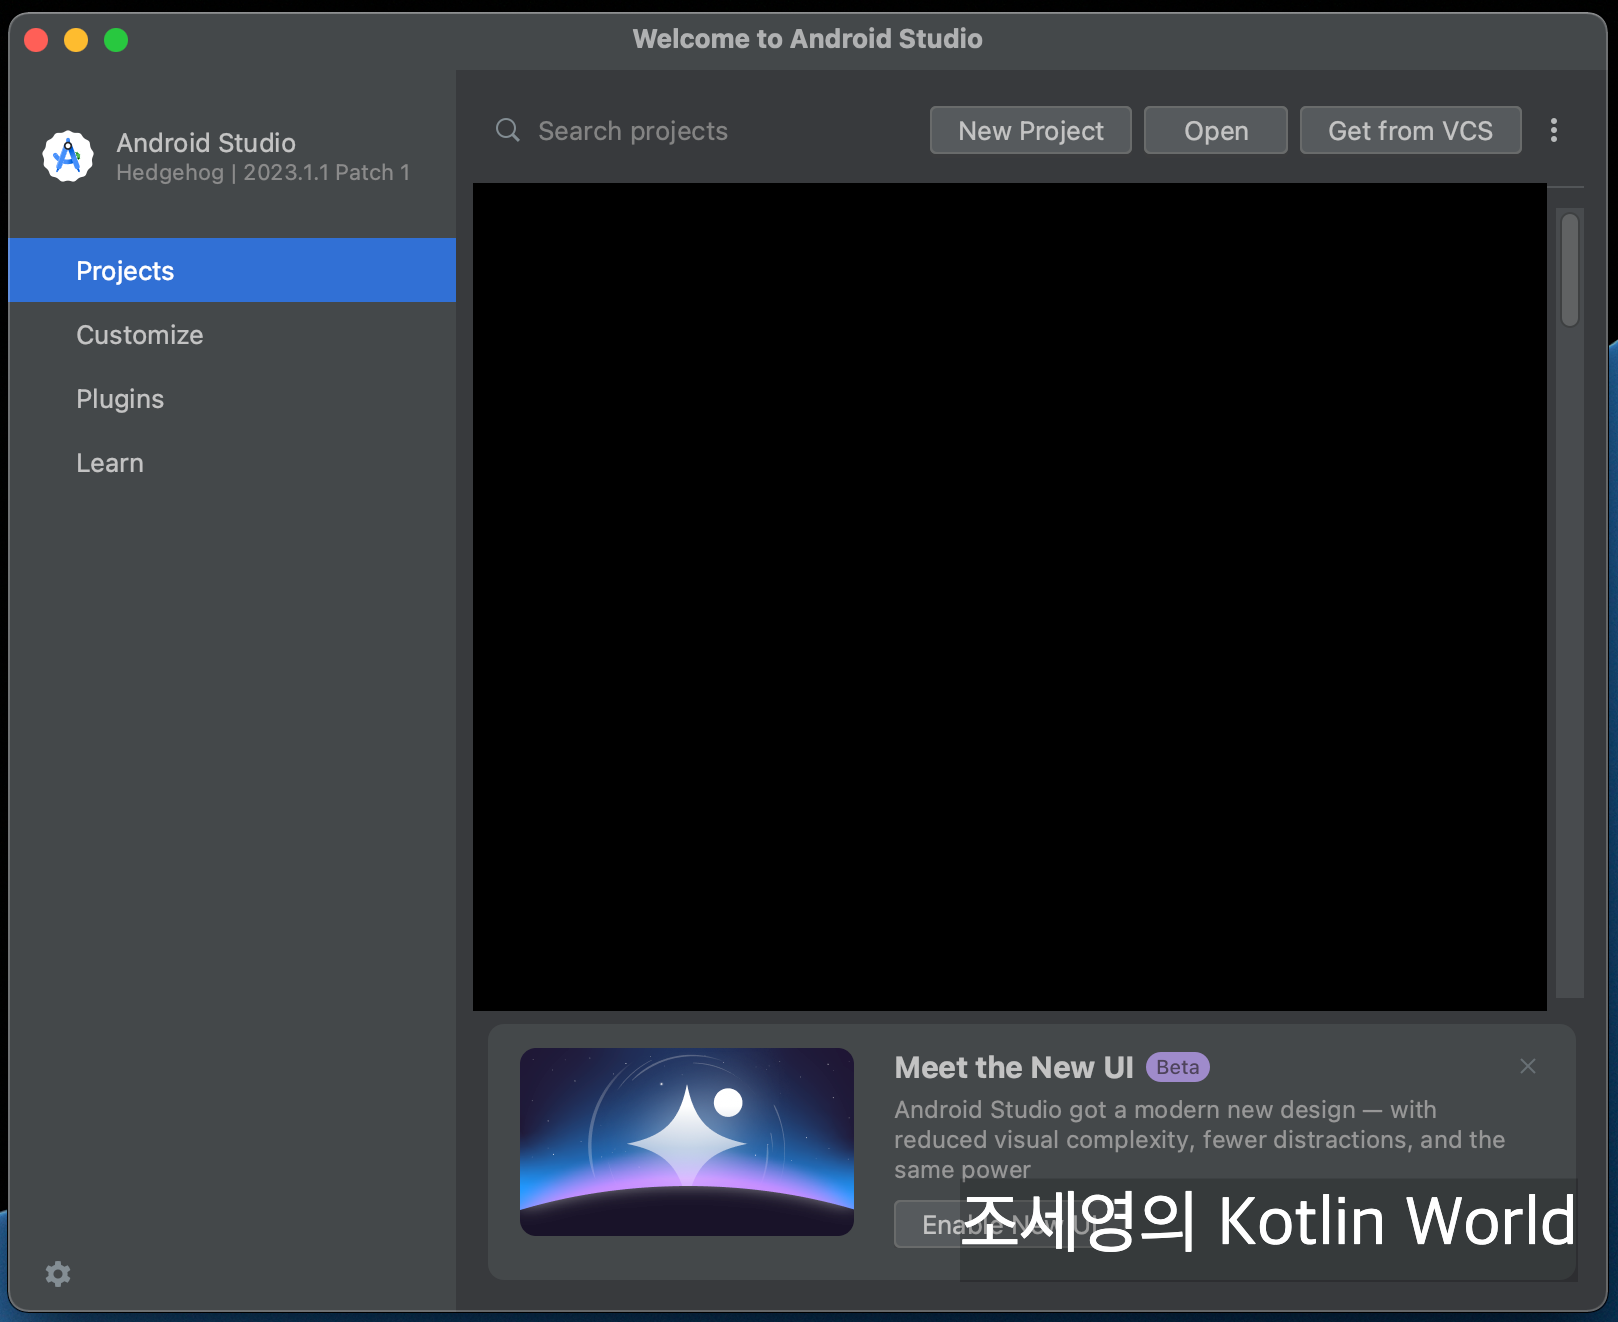This screenshot has height=1322, width=1618.
Task: Close the window with red button
Action: point(36,39)
